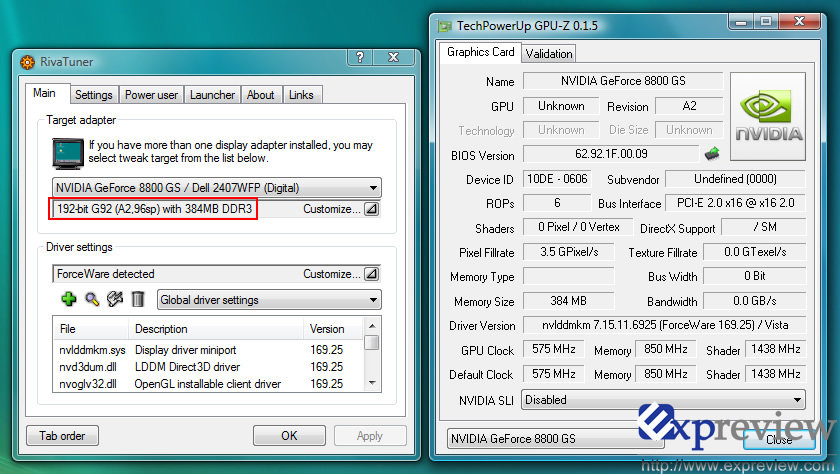840x474 pixels.
Task: Close the RivaTuner window
Action: pyautogui.click(x=394, y=57)
